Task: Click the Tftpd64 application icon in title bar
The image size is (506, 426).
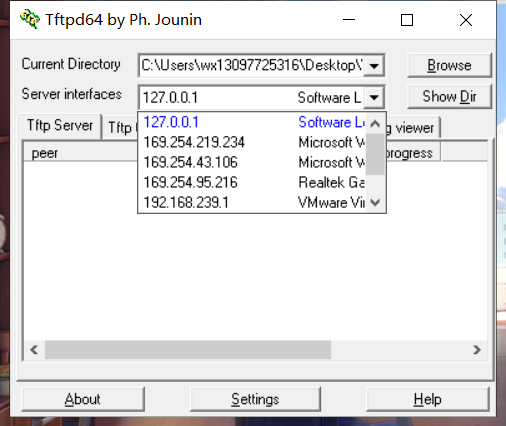Action: point(30,19)
